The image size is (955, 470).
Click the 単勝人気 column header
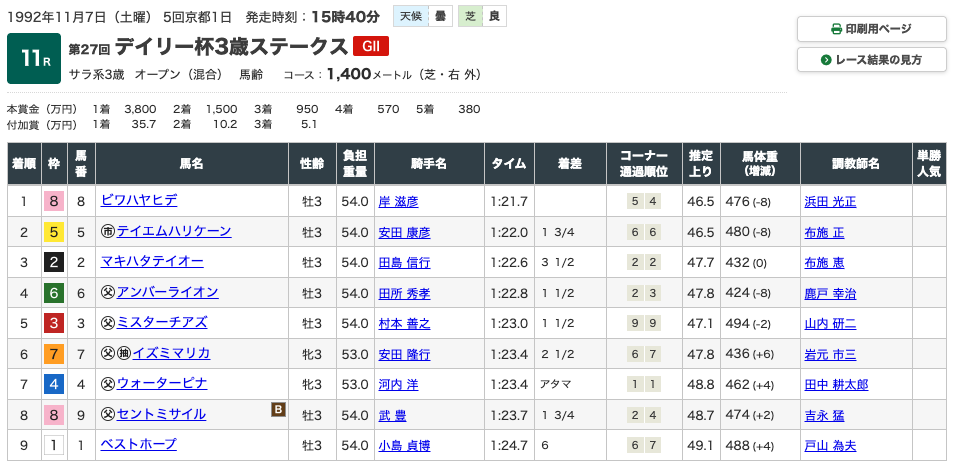(x=928, y=164)
